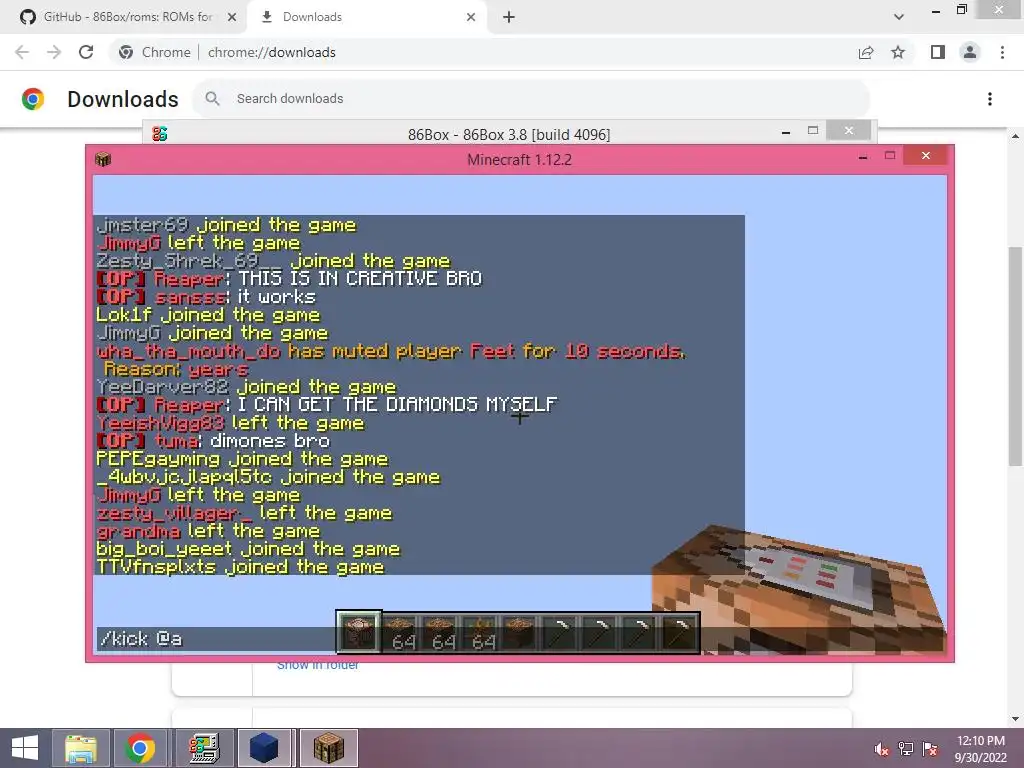Viewport: 1024px width, 768px height.
Task: Click 'PEPEgayming joined the game' line
Action: tap(242, 459)
